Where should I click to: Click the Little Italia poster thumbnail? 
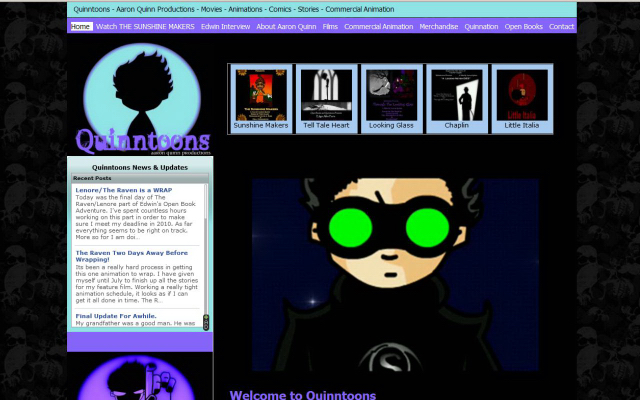click(522, 95)
